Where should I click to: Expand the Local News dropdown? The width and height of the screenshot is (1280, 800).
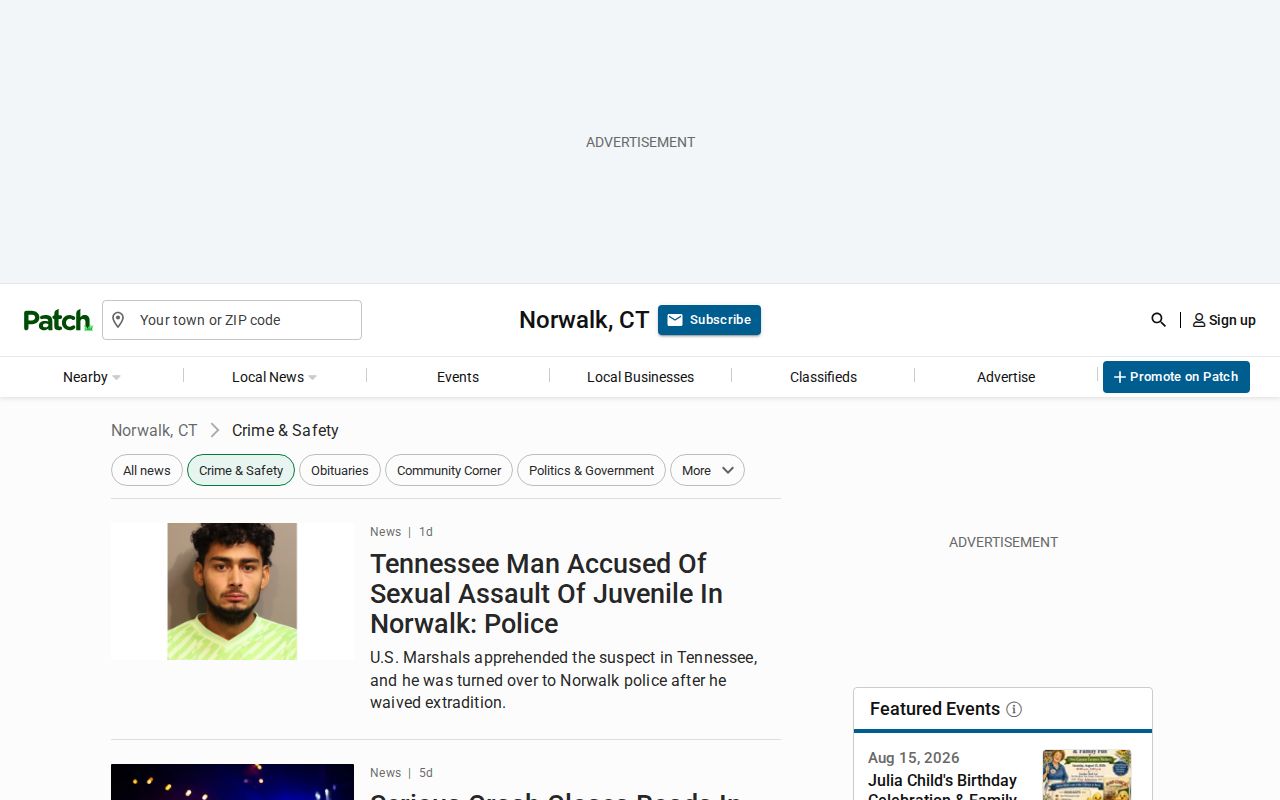pyautogui.click(x=275, y=377)
